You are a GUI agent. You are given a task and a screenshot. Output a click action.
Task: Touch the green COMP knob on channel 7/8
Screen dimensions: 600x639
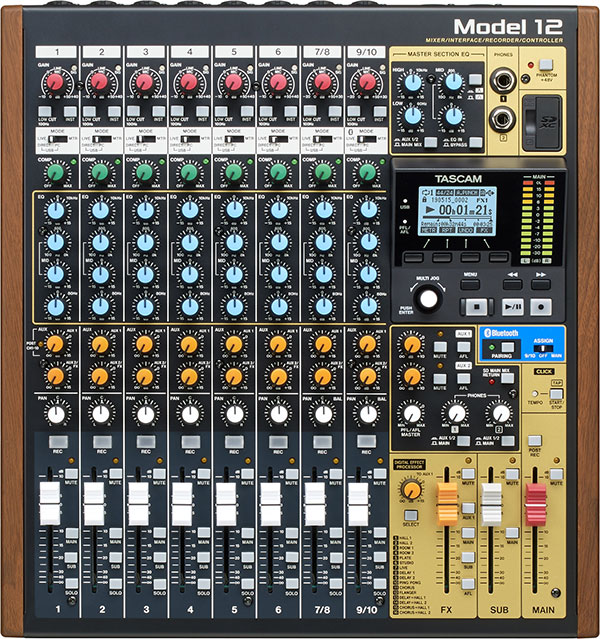[x=323, y=172]
